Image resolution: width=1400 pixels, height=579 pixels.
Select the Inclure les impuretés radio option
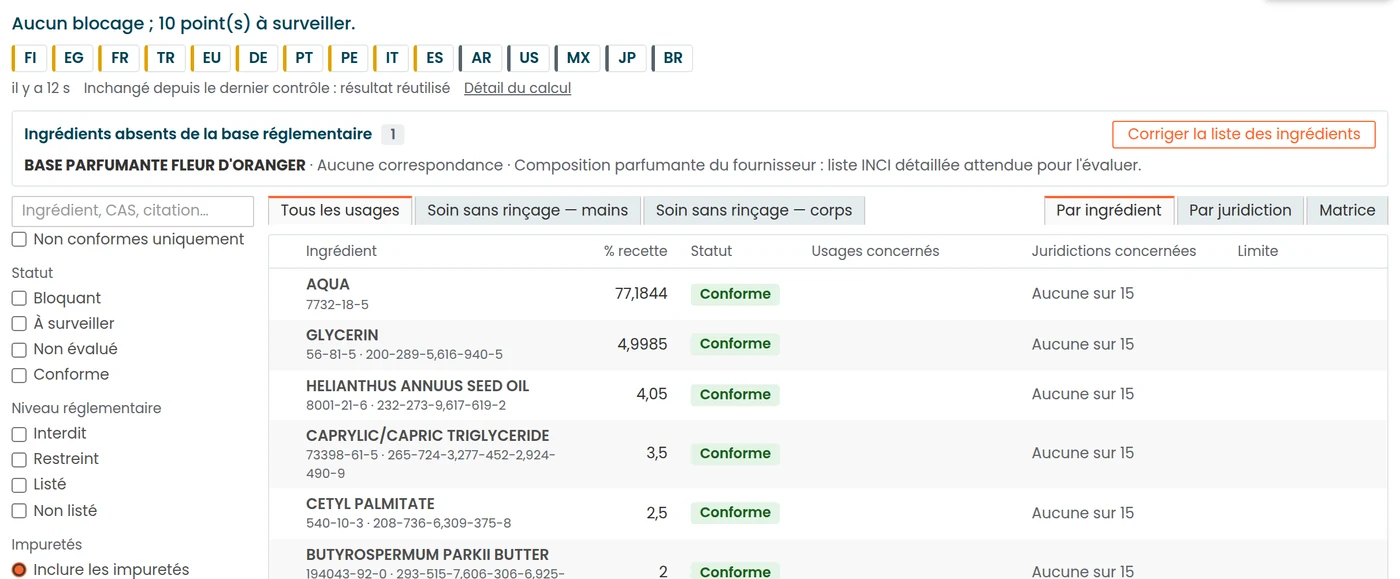click(x=19, y=570)
